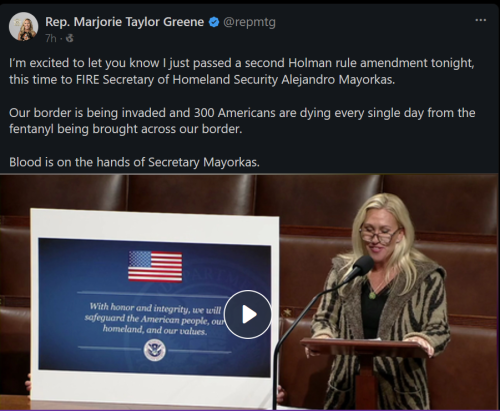Image resolution: width=500 pixels, height=411 pixels.
Task: Click the 'Blood is on the hands' line
Action: [134, 162]
